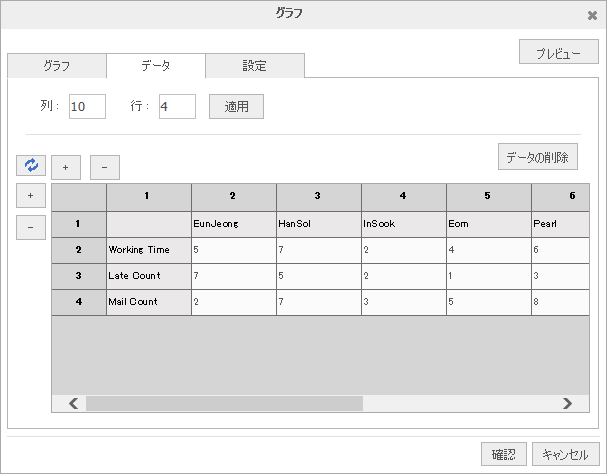This screenshot has width=607, height=474.
Task: Cancel the dialog with キャンセル
Action: [x=565, y=453]
